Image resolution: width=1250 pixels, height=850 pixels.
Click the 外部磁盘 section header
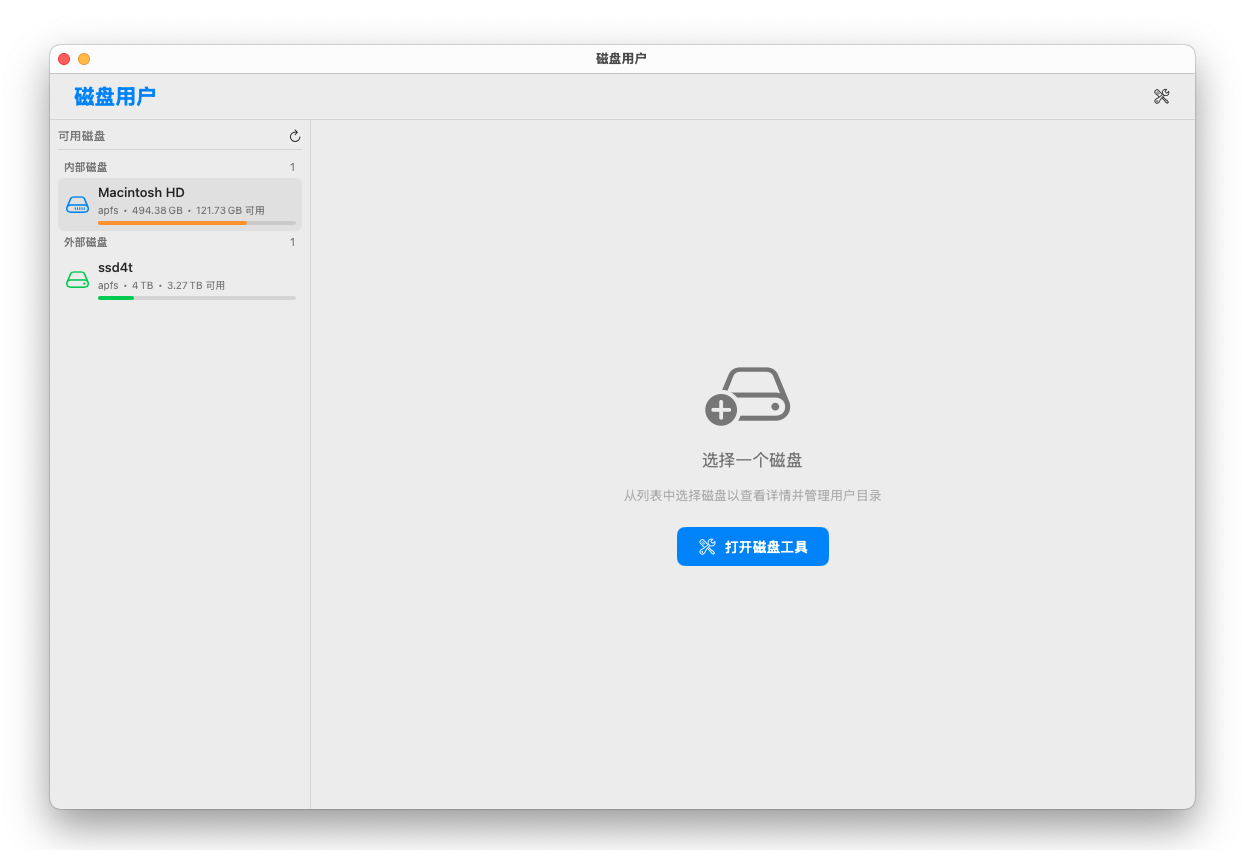pos(86,242)
